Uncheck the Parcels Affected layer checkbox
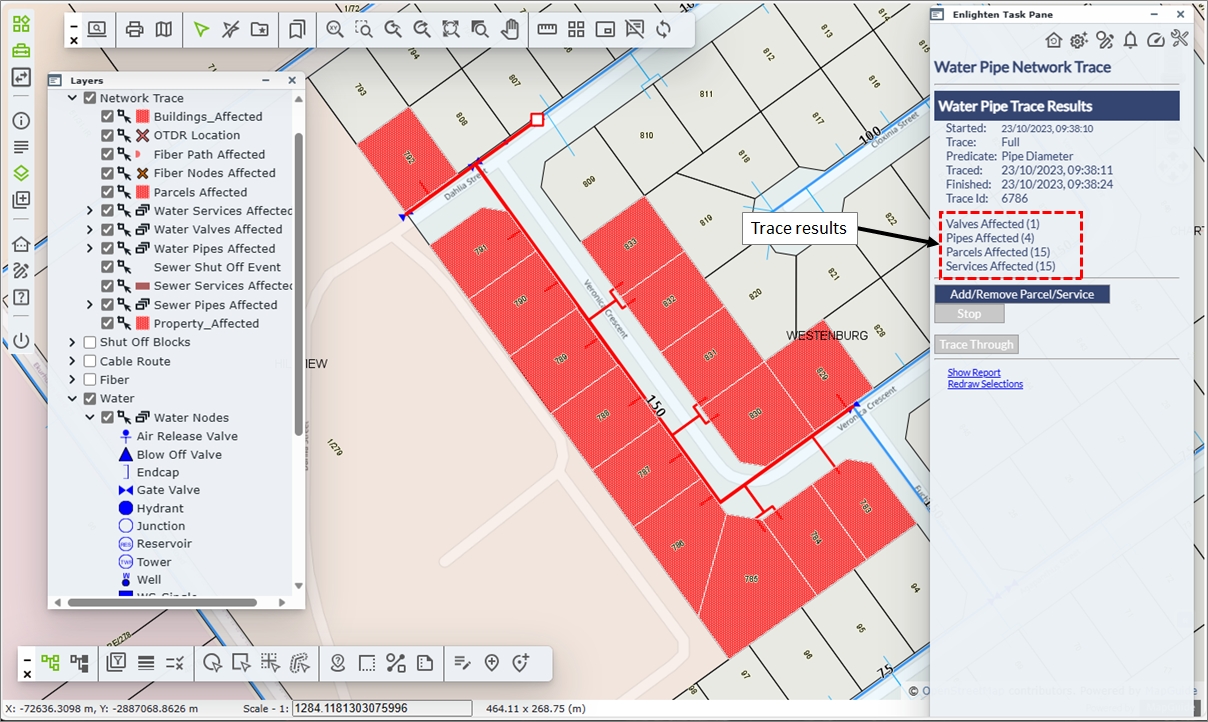 [108, 192]
